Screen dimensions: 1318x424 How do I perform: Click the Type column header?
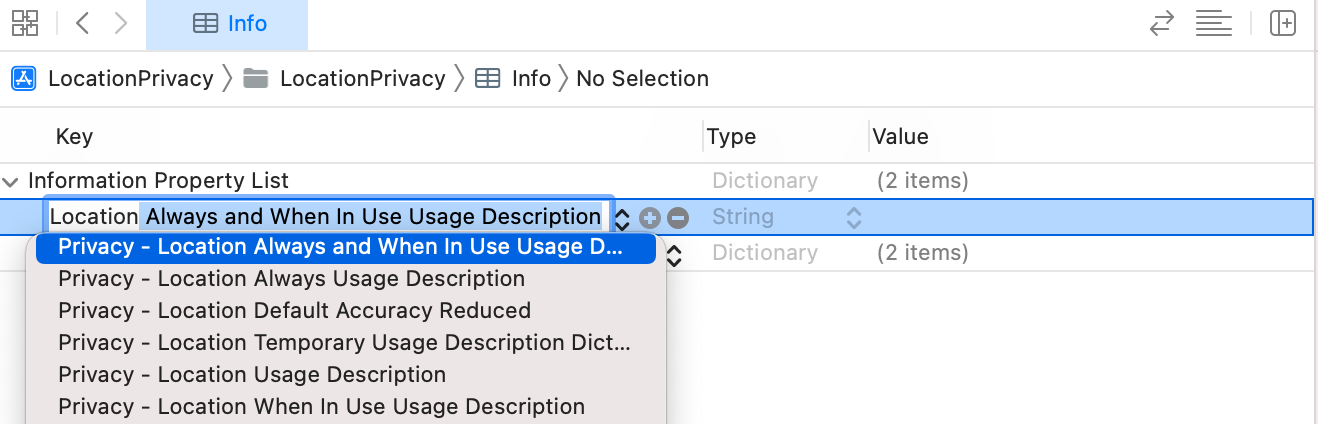click(731, 136)
